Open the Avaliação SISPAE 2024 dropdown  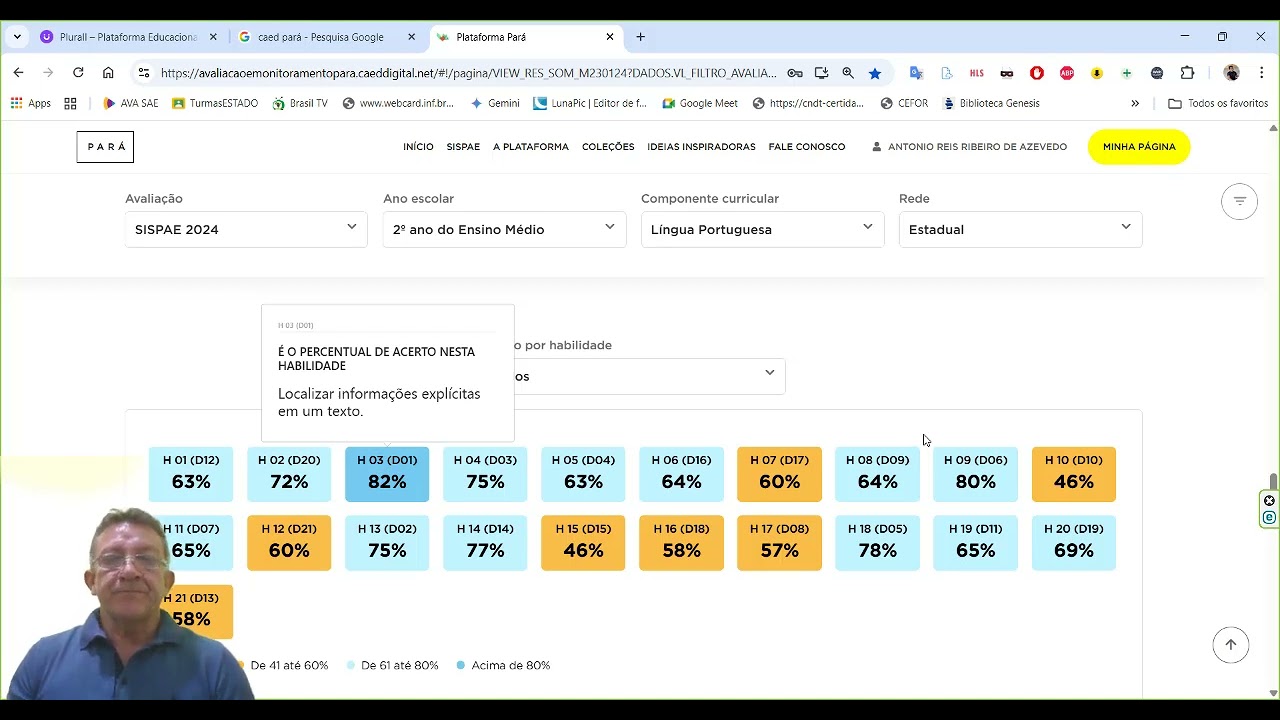point(246,229)
